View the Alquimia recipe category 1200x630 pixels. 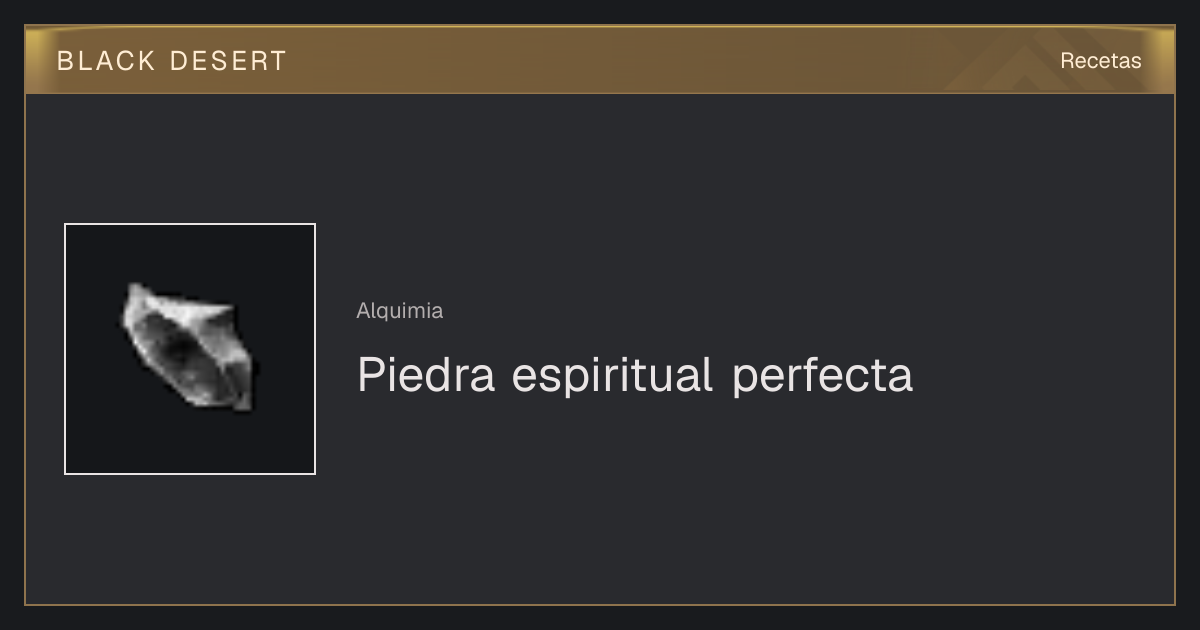pyautogui.click(x=400, y=311)
